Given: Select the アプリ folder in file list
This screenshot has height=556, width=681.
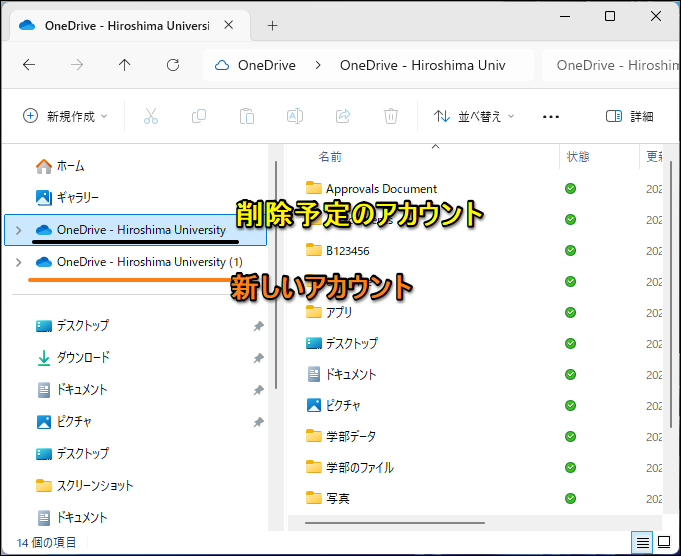Looking at the screenshot, I should click(x=329, y=312).
